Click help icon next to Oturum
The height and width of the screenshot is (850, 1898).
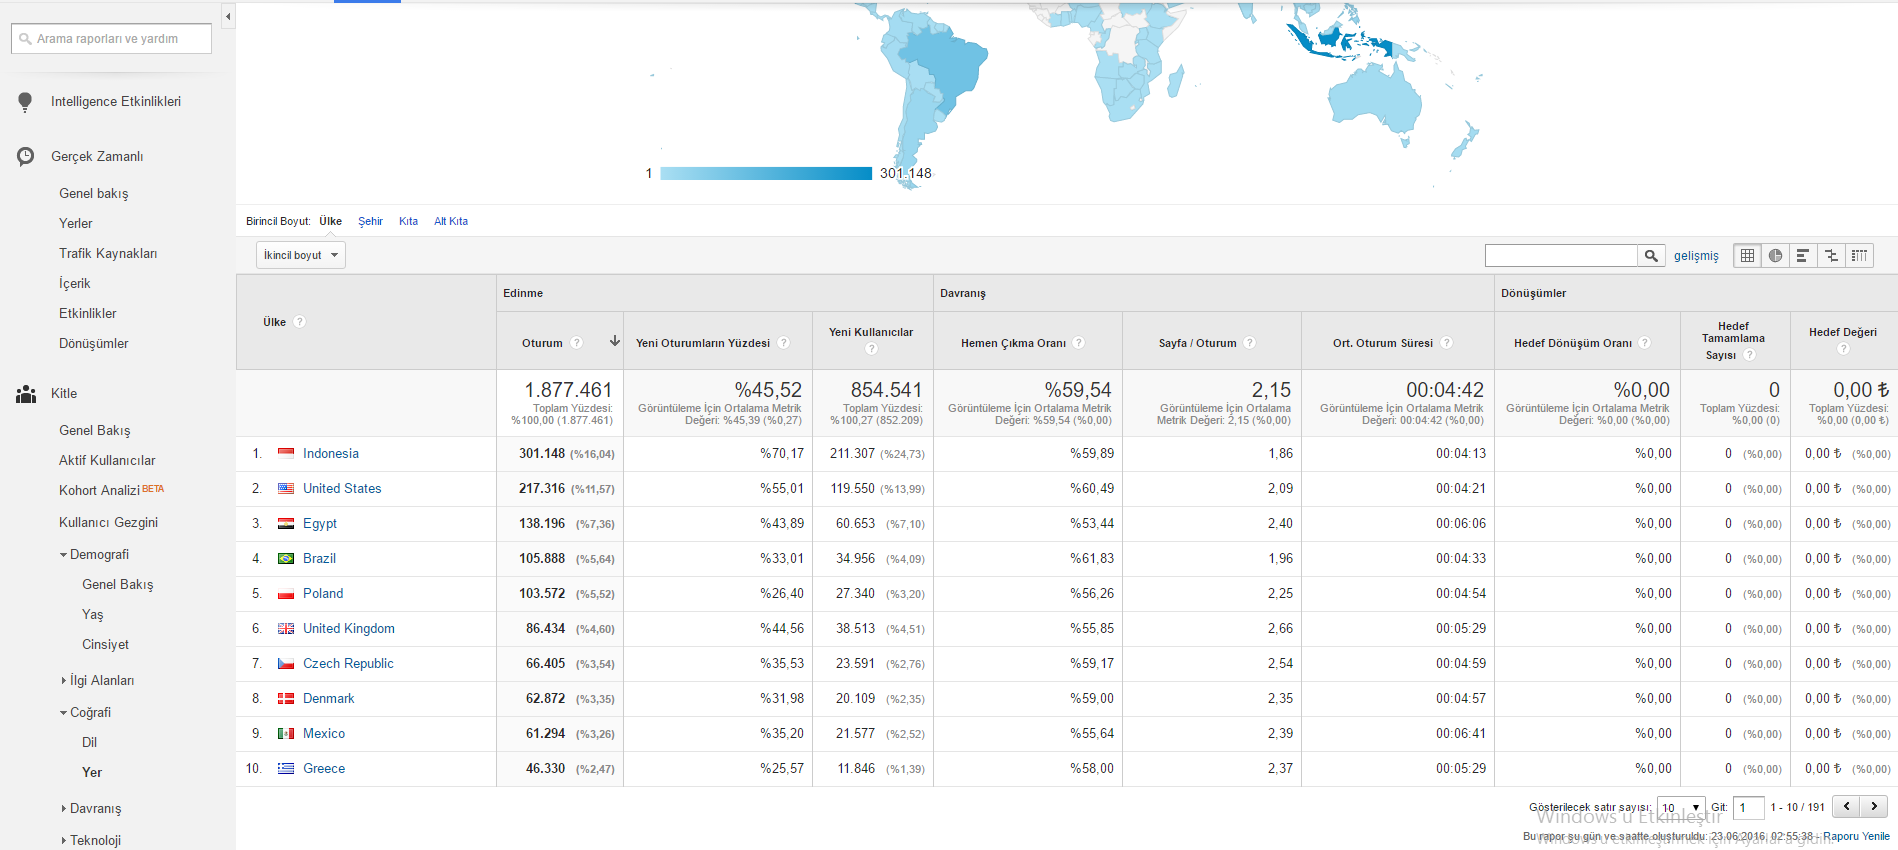tap(576, 343)
